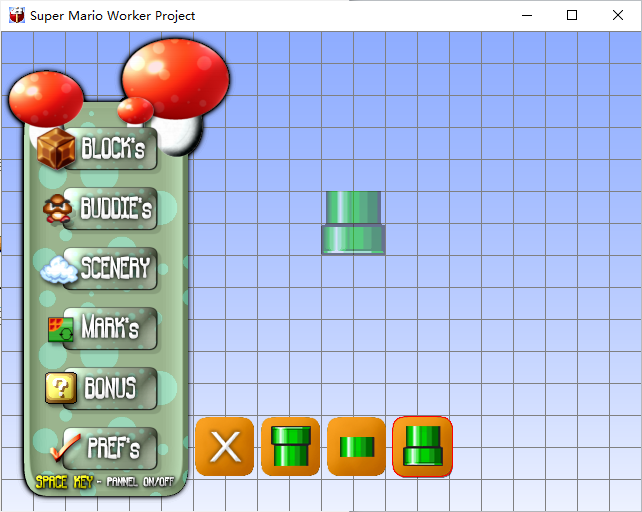Click the orange X cancel tile
Viewport: 642px width, 512px height.
225,446
